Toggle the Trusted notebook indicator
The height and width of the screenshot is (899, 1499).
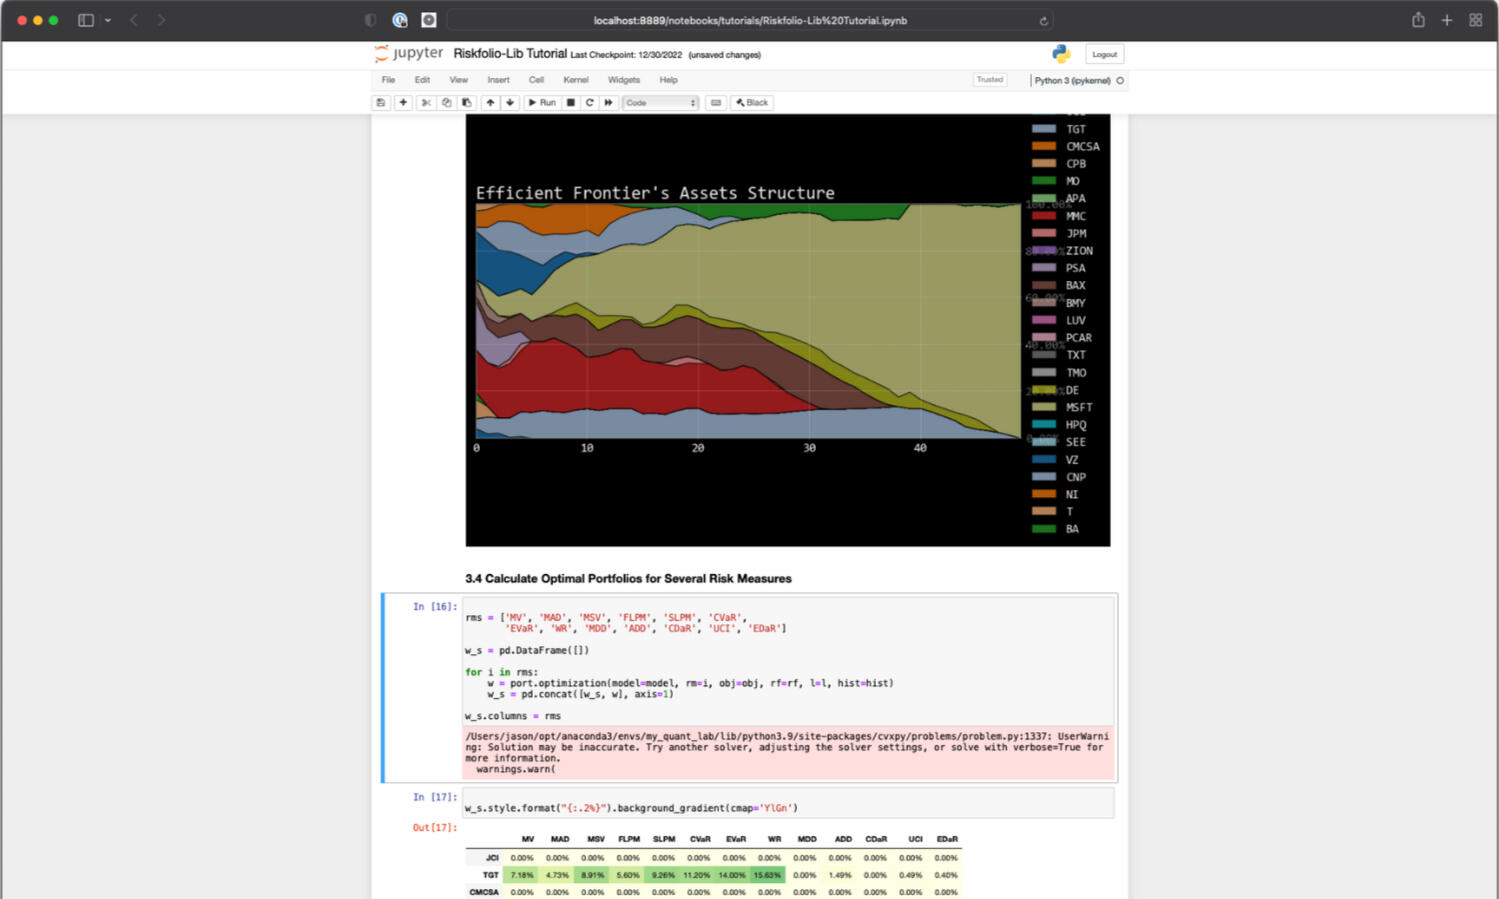click(x=989, y=80)
